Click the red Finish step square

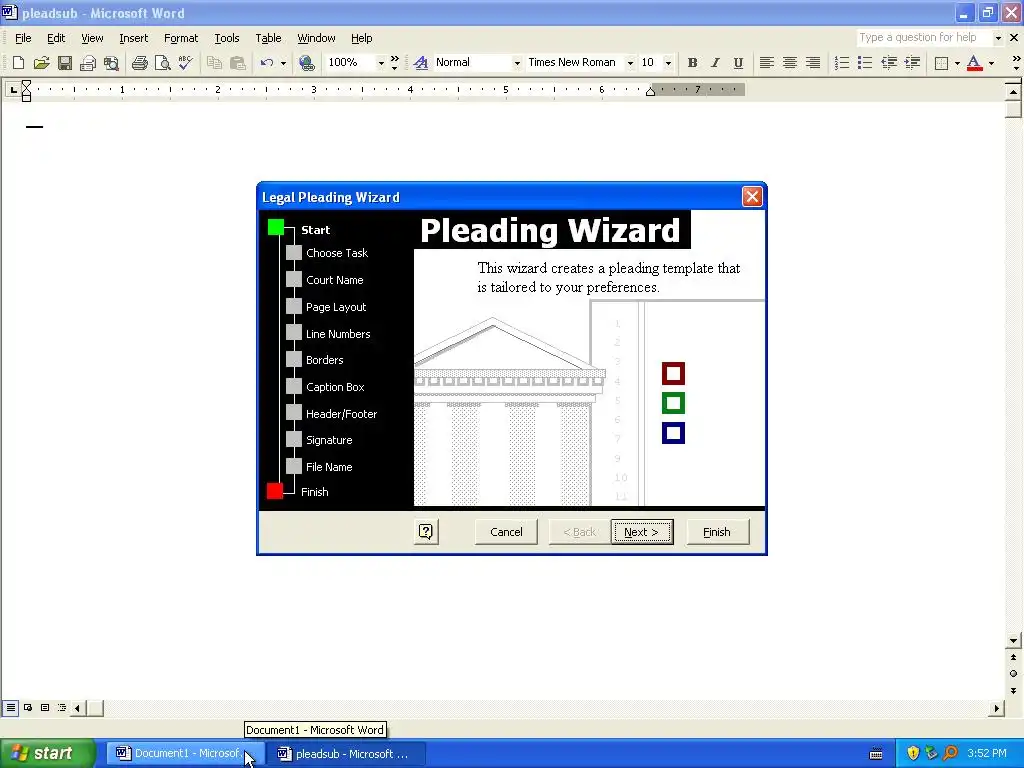pyautogui.click(x=275, y=490)
